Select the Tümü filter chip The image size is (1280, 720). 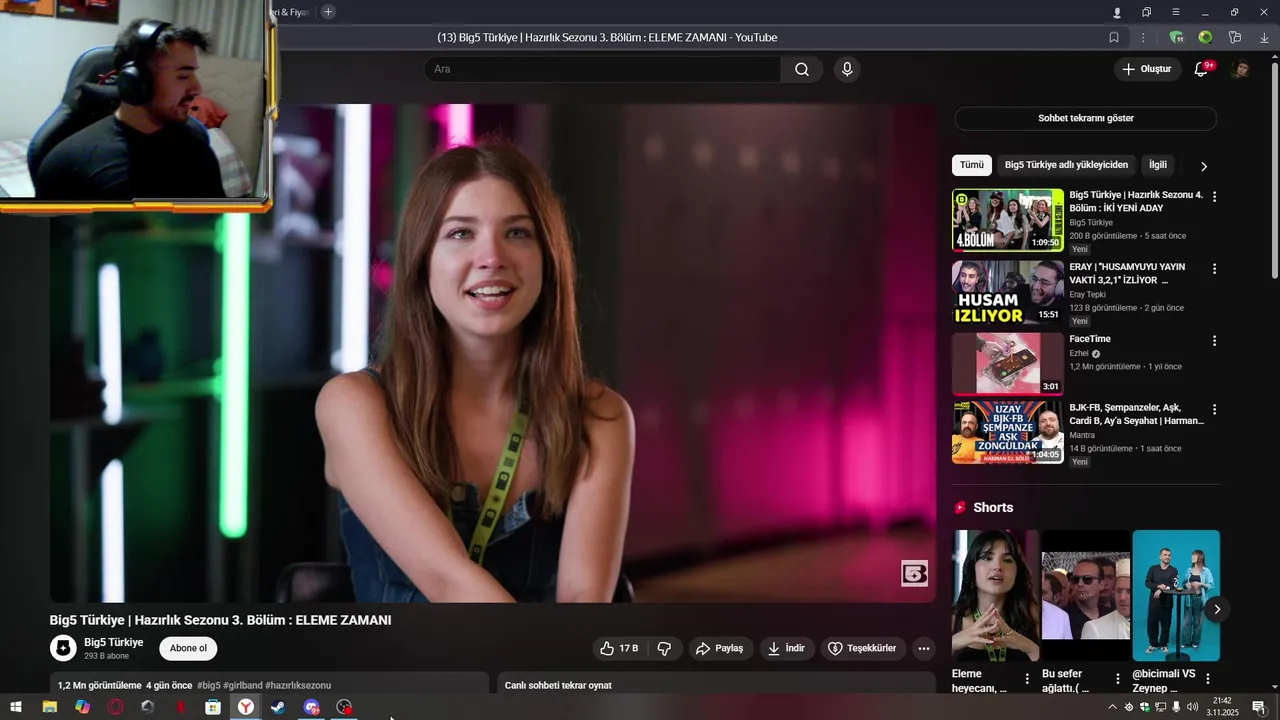click(x=972, y=165)
